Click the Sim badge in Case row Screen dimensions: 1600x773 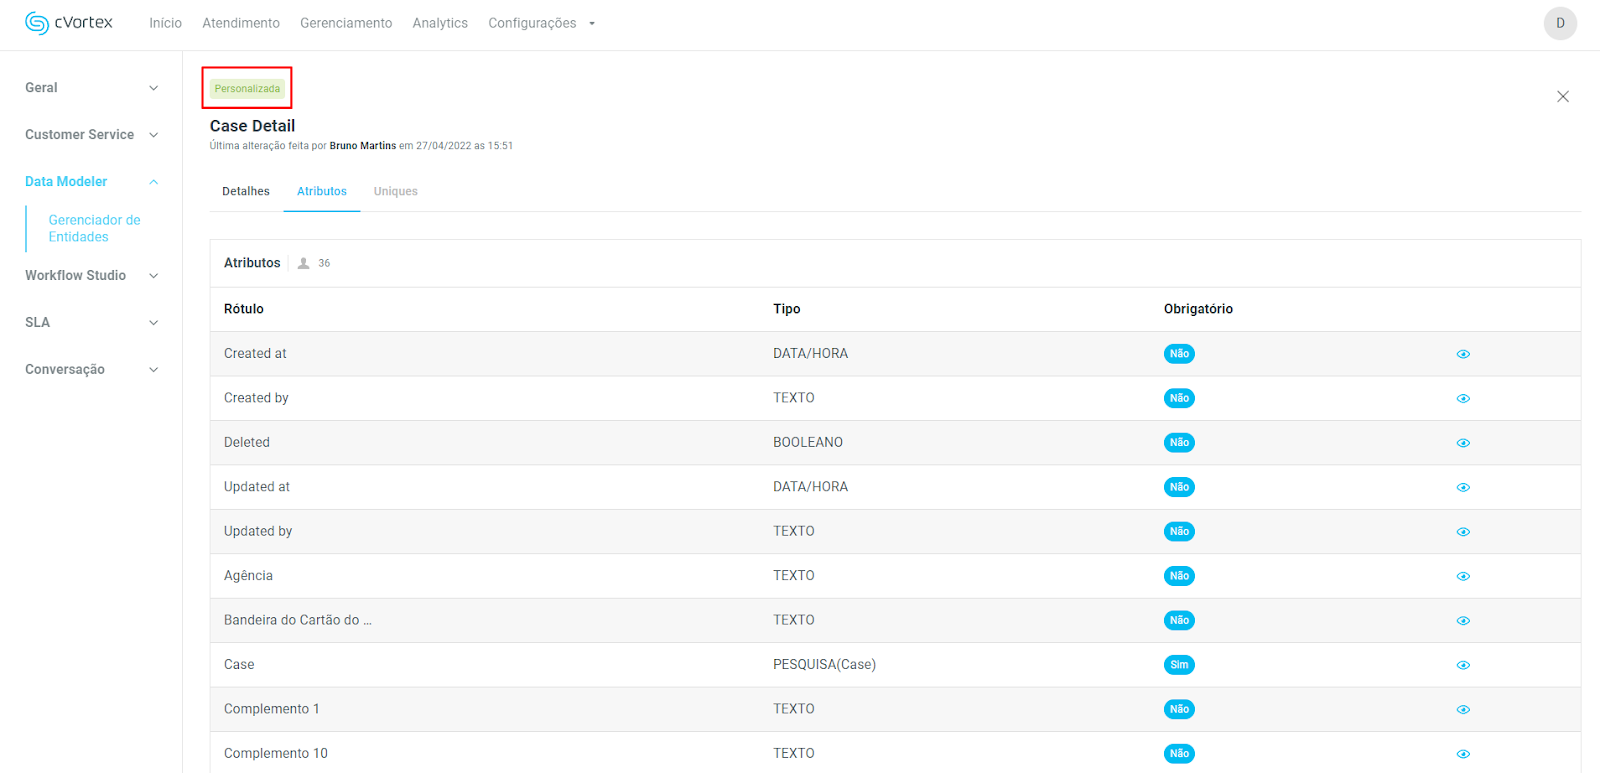(x=1179, y=665)
